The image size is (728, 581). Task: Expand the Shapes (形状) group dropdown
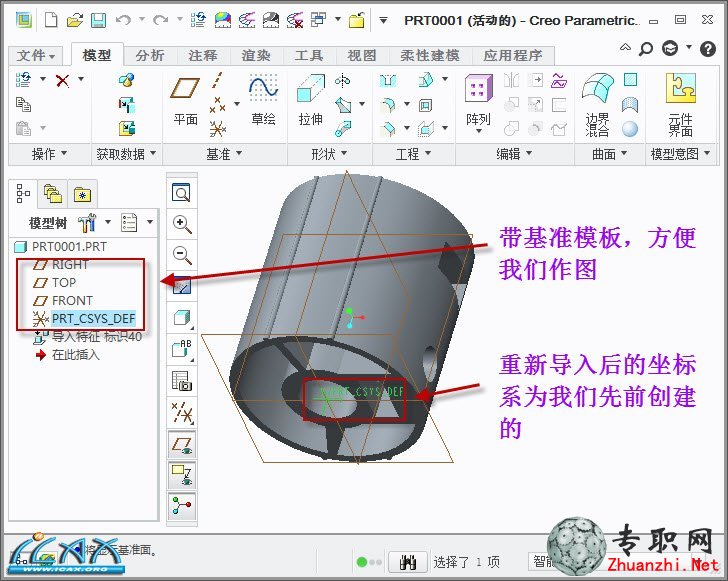tap(329, 154)
